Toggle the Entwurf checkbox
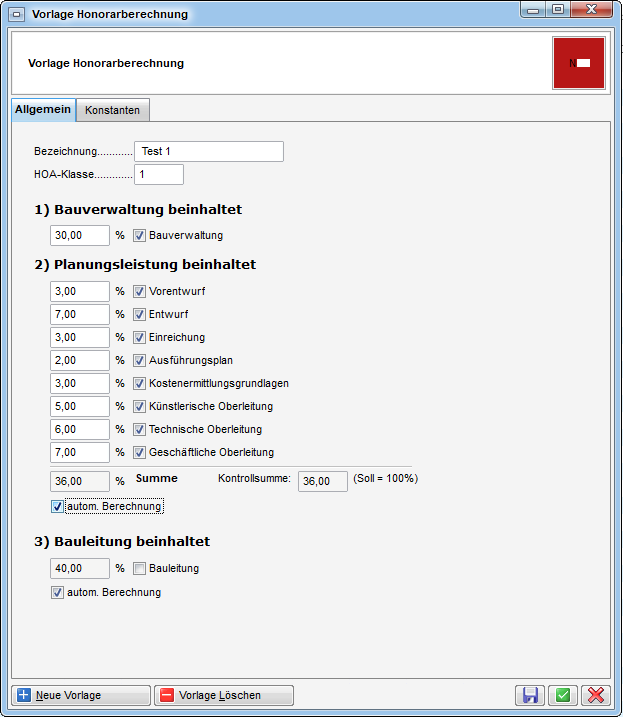This screenshot has width=623, height=717. [x=139, y=314]
